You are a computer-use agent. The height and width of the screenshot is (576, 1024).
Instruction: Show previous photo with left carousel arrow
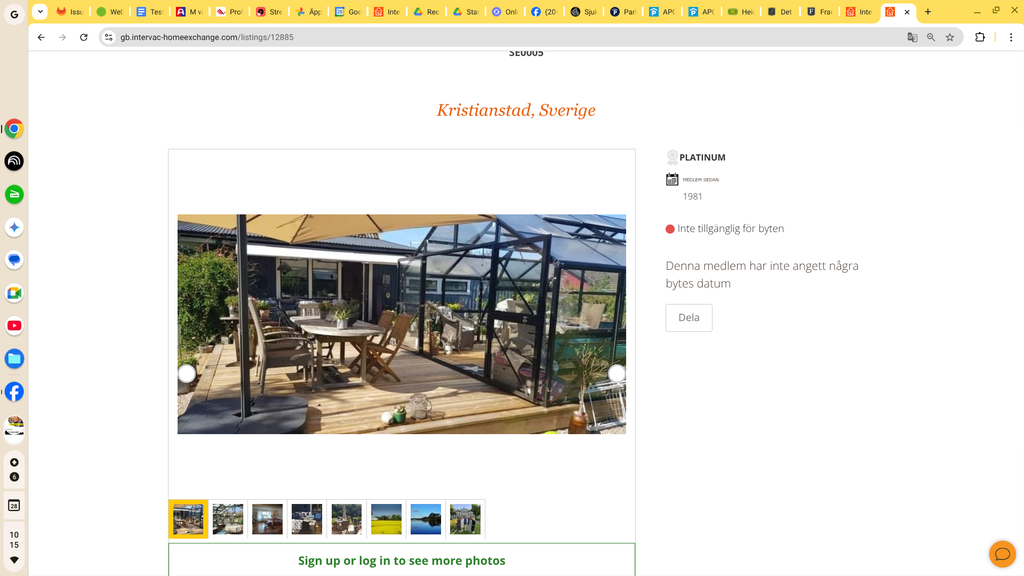(x=187, y=373)
